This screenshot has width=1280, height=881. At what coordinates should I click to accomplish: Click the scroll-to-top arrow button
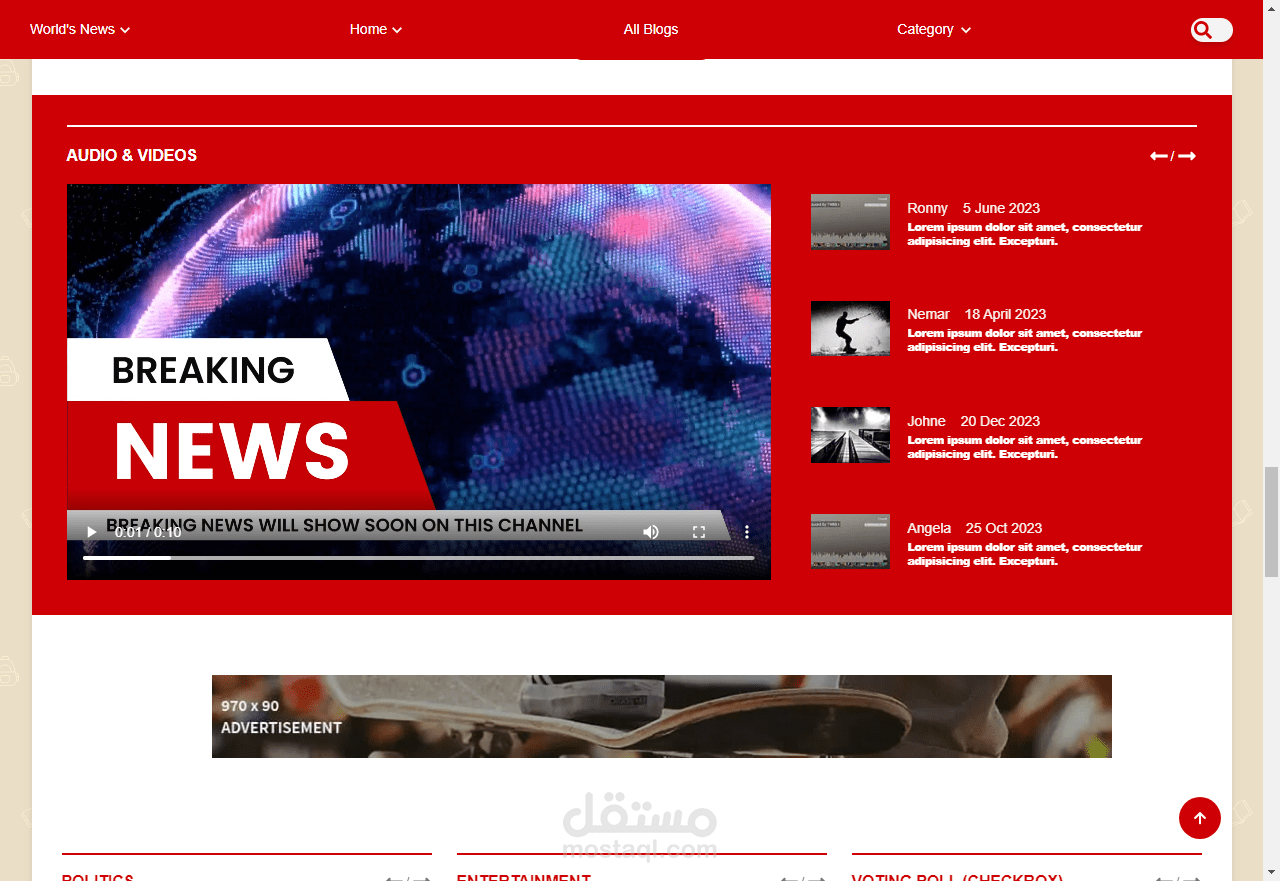pos(1200,818)
